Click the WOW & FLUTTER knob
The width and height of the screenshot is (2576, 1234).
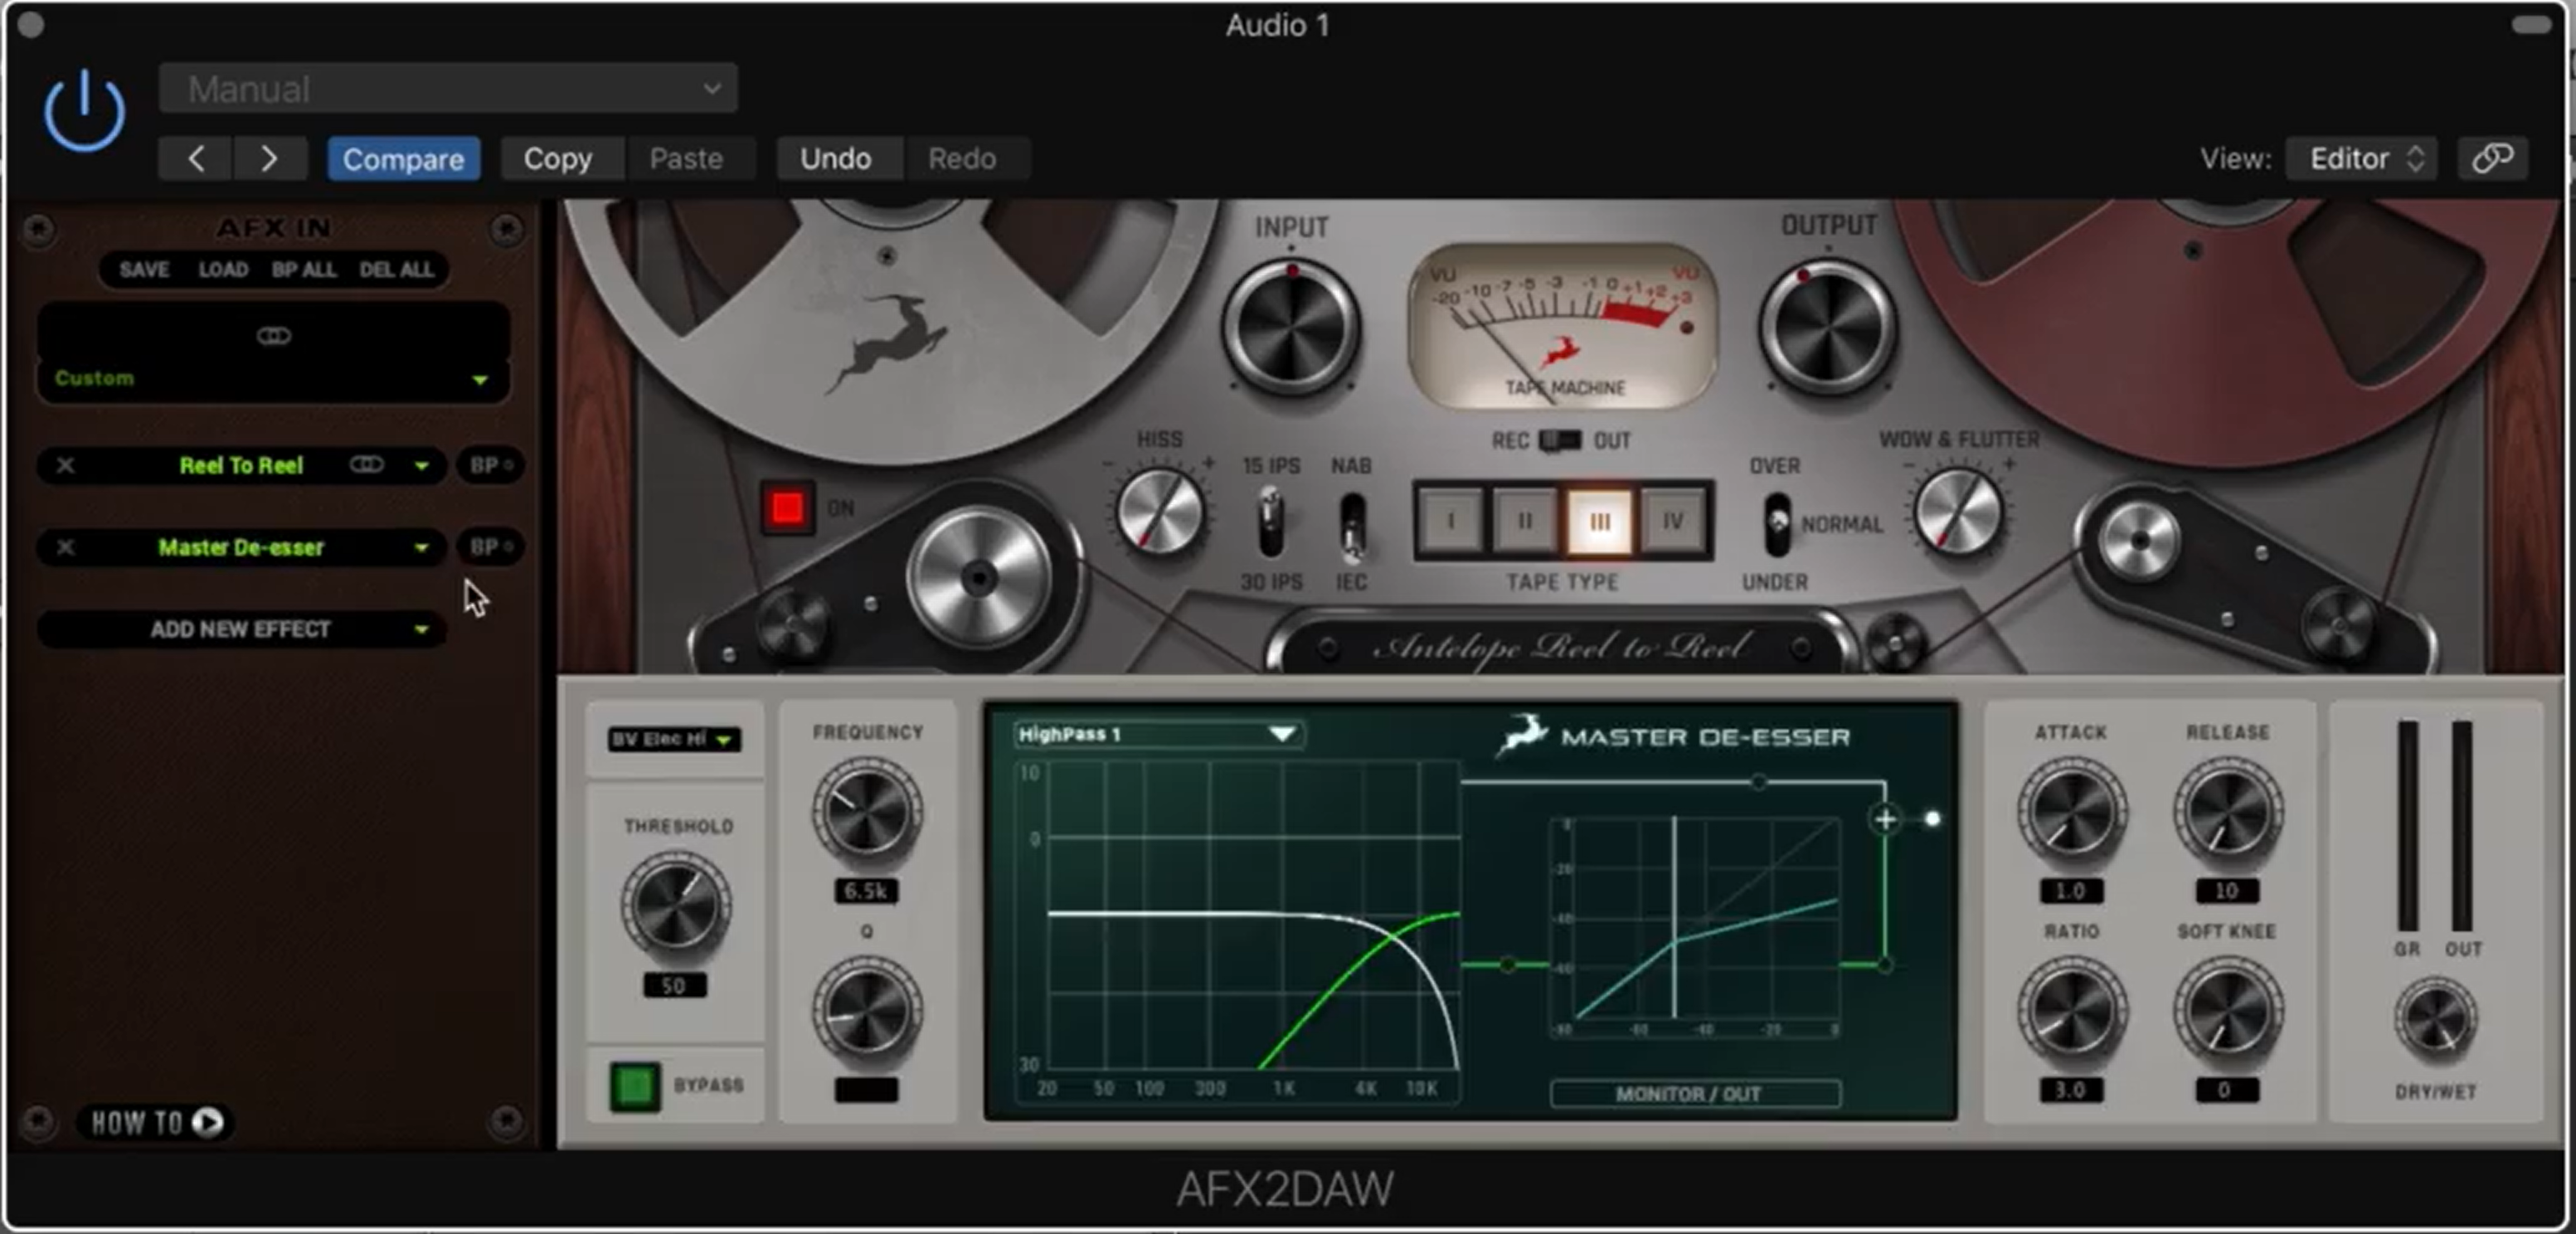[x=1957, y=511]
